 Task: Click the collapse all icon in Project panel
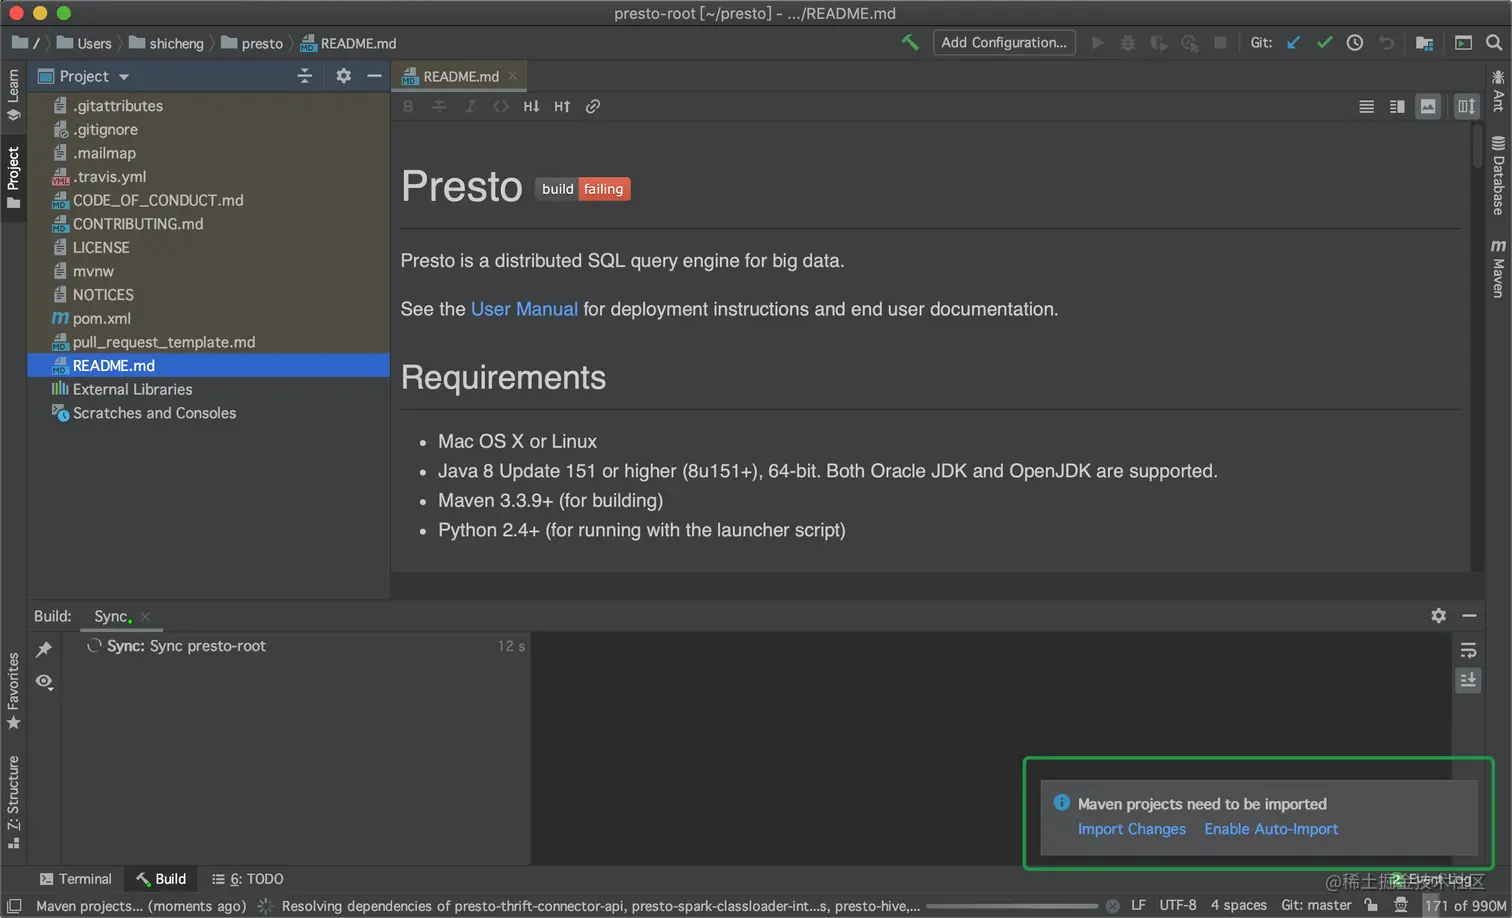point(305,76)
